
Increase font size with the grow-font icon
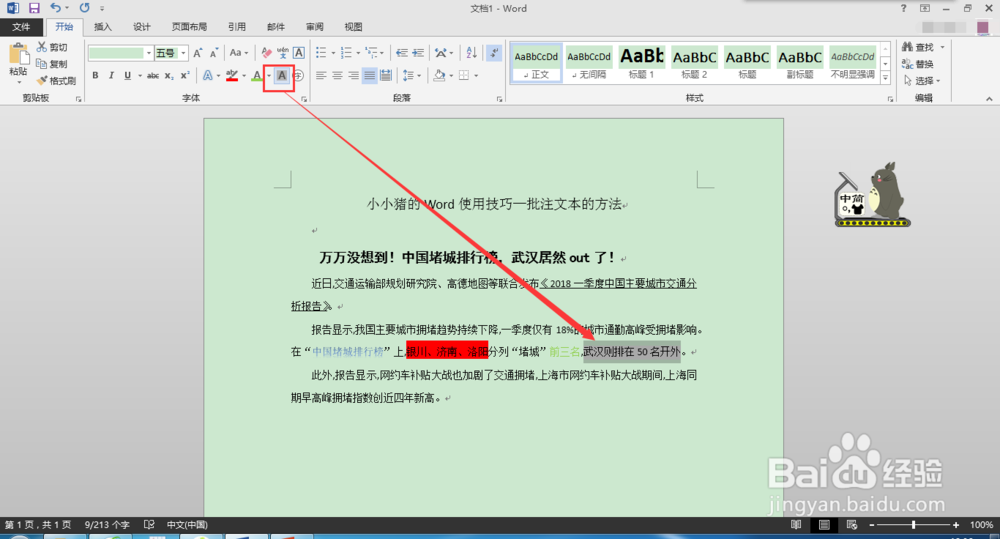coord(198,53)
